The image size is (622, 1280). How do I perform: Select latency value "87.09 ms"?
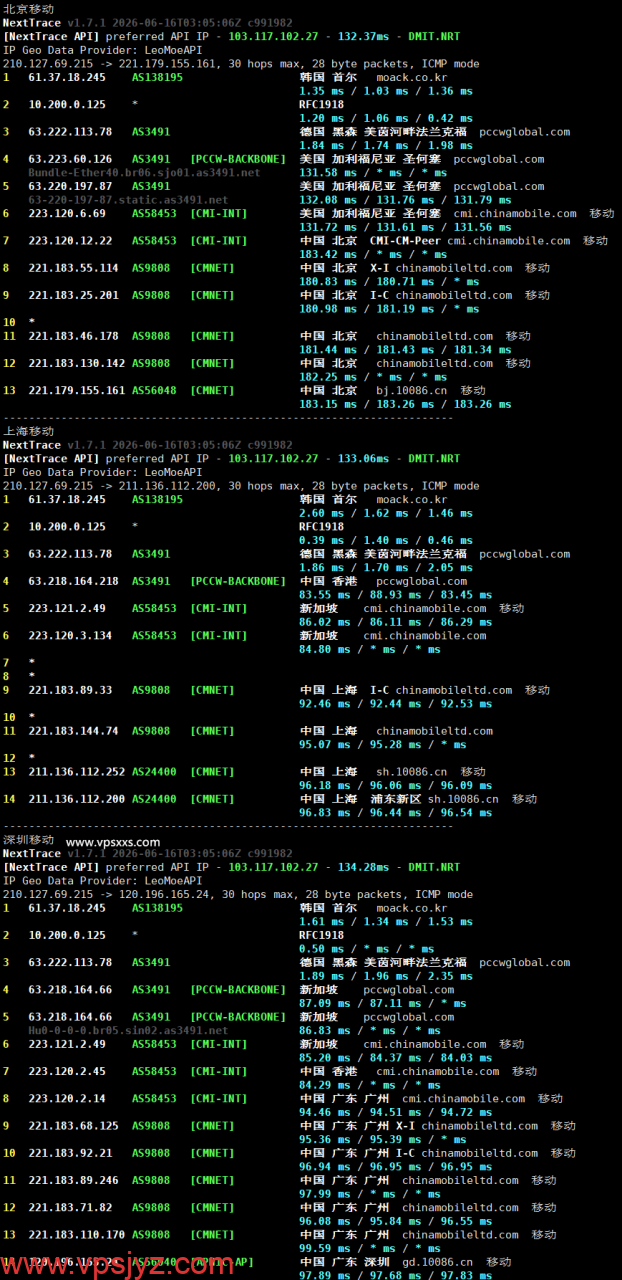[x=325, y=1003]
